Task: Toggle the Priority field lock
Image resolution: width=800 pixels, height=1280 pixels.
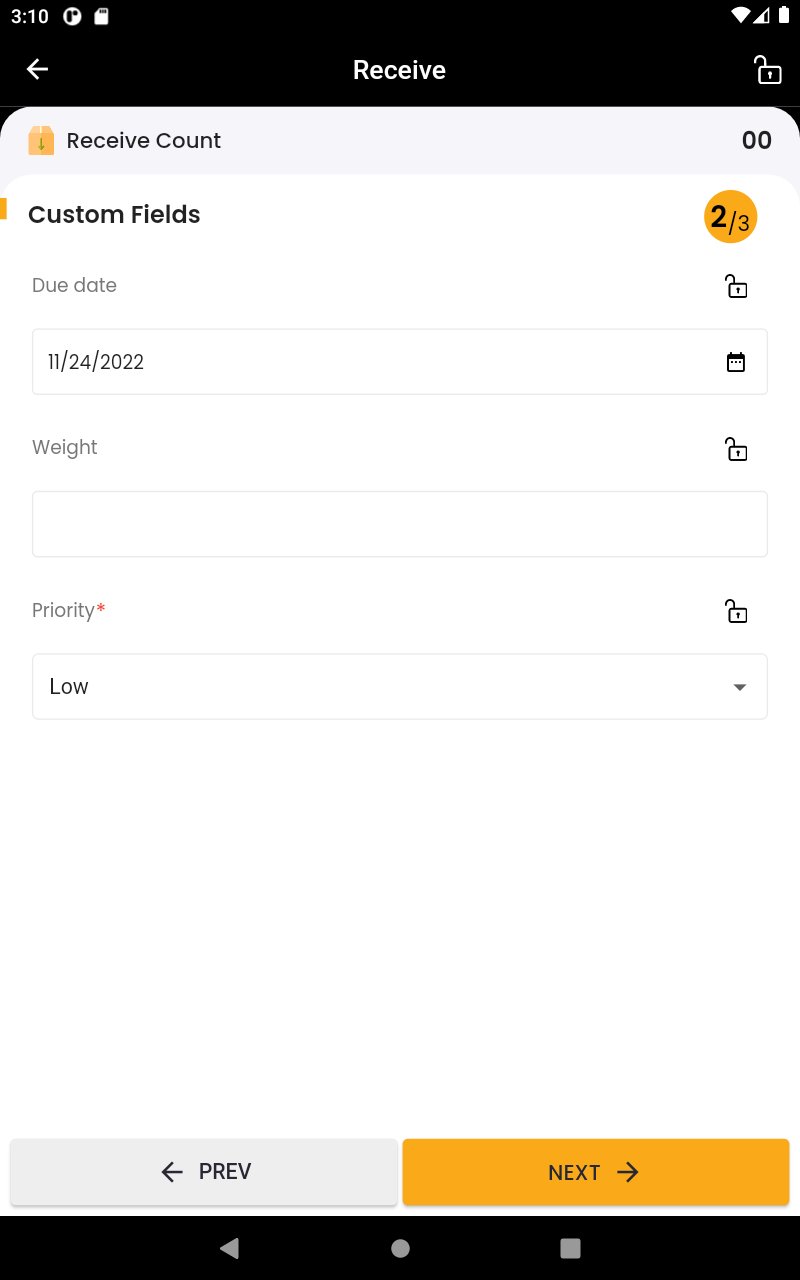Action: pyautogui.click(x=736, y=611)
